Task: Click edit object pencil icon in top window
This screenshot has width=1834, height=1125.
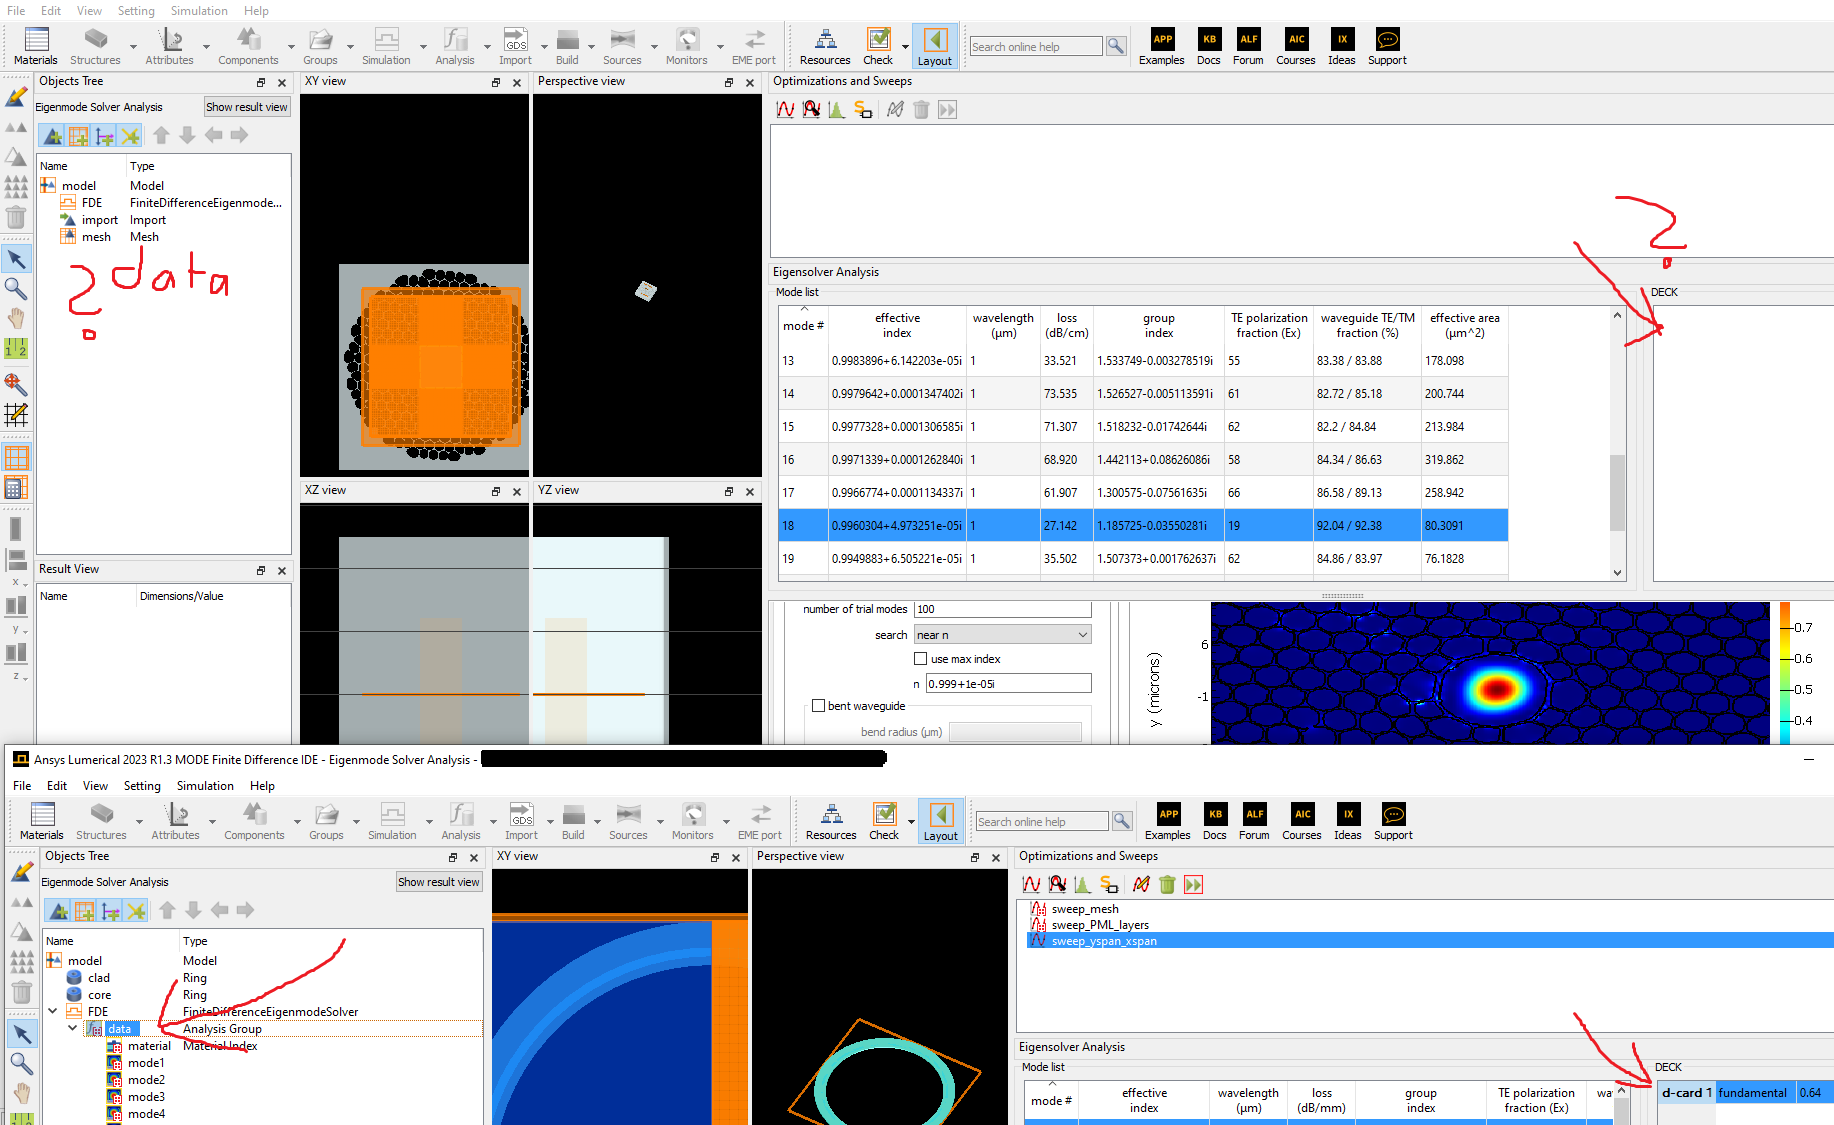Action: tap(17, 97)
